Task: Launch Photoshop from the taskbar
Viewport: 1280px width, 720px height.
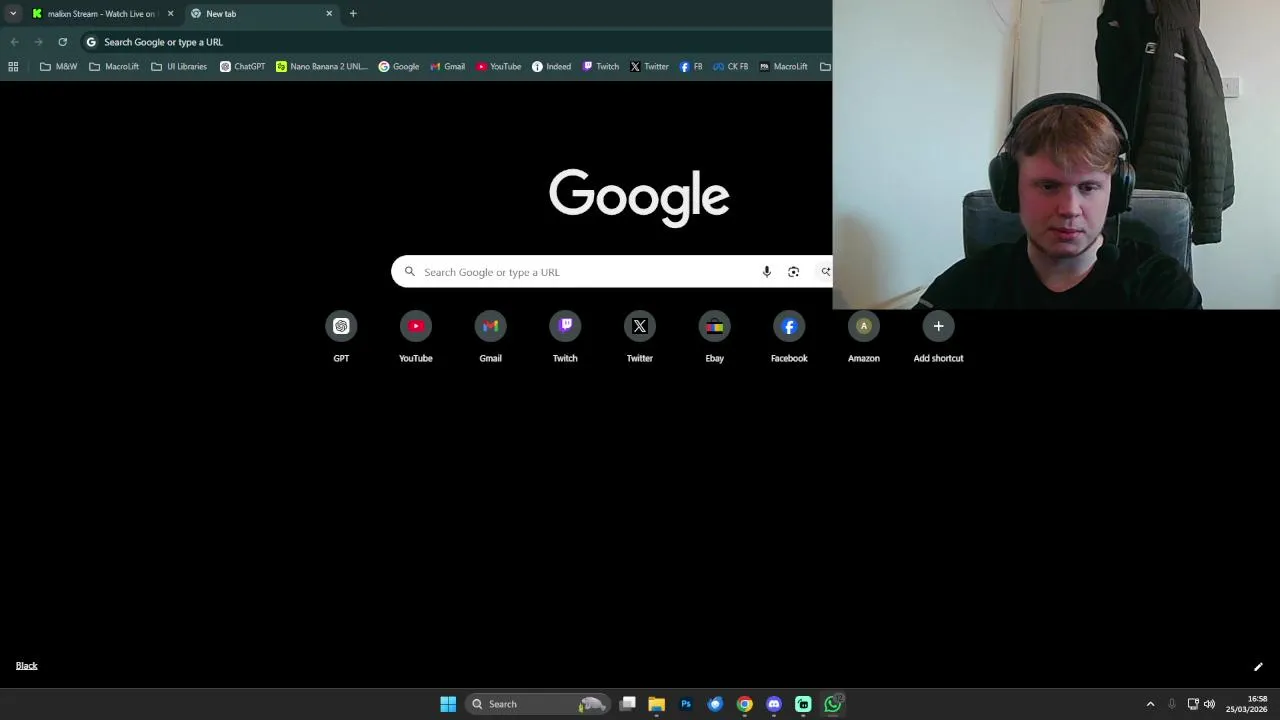Action: point(686,704)
